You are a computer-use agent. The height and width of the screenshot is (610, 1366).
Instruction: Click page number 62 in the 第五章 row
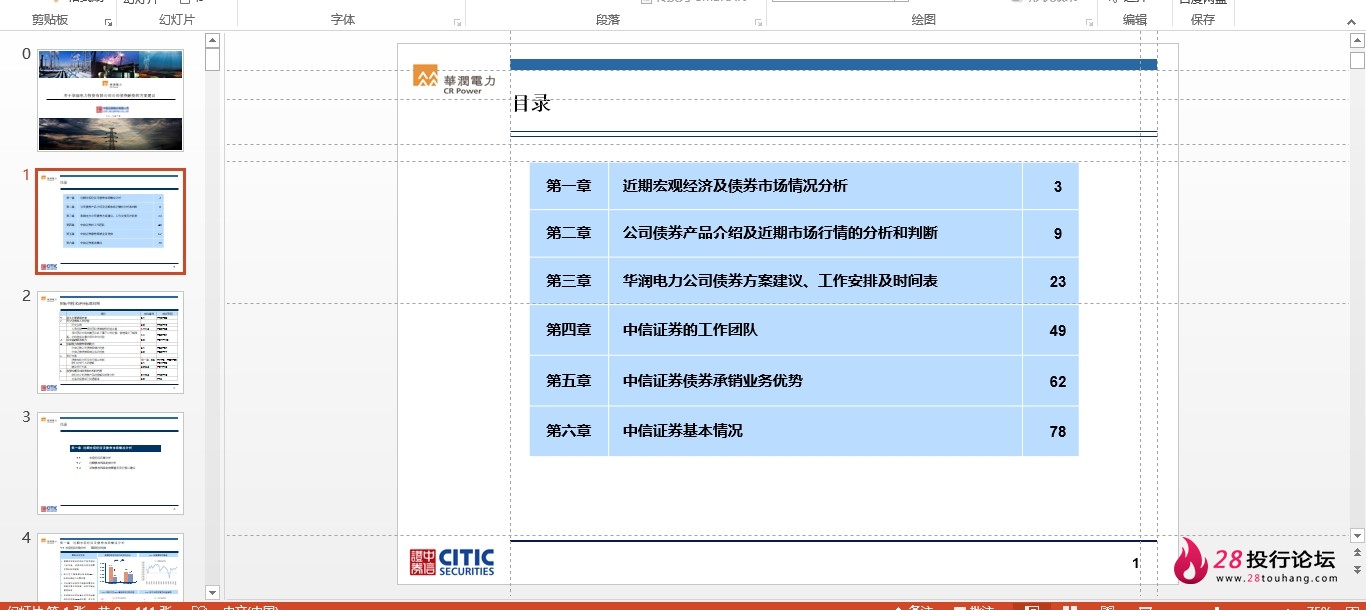[1058, 382]
